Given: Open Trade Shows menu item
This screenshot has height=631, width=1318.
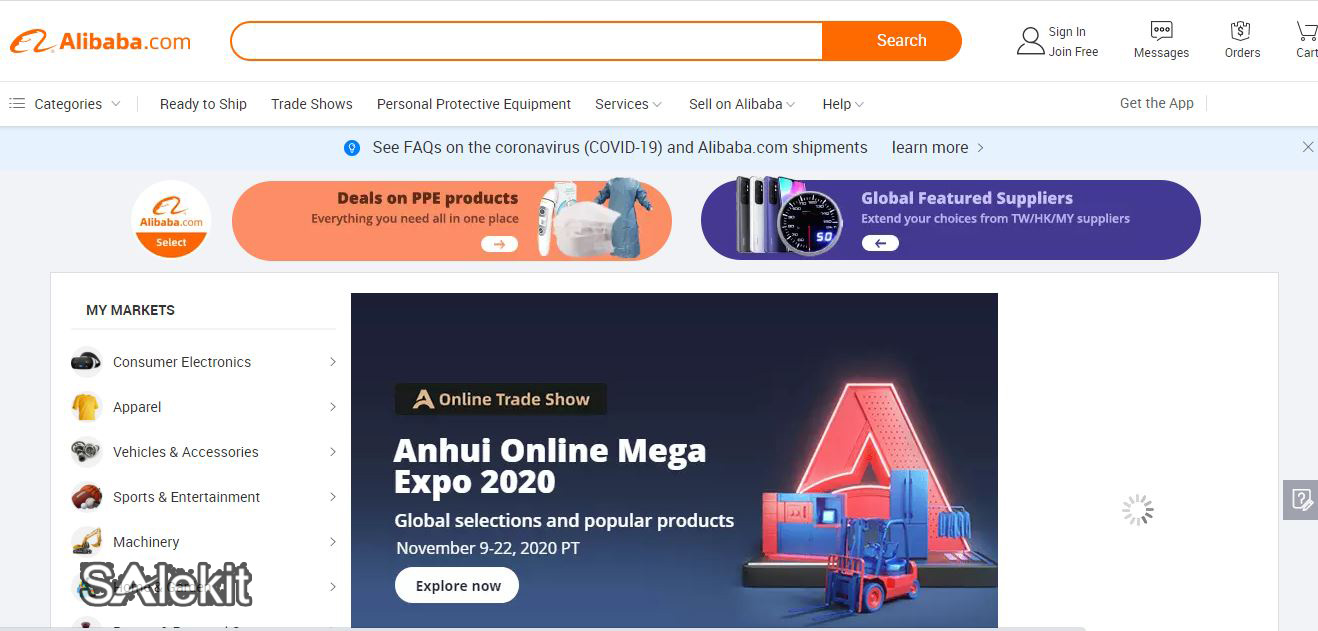Looking at the screenshot, I should (312, 104).
